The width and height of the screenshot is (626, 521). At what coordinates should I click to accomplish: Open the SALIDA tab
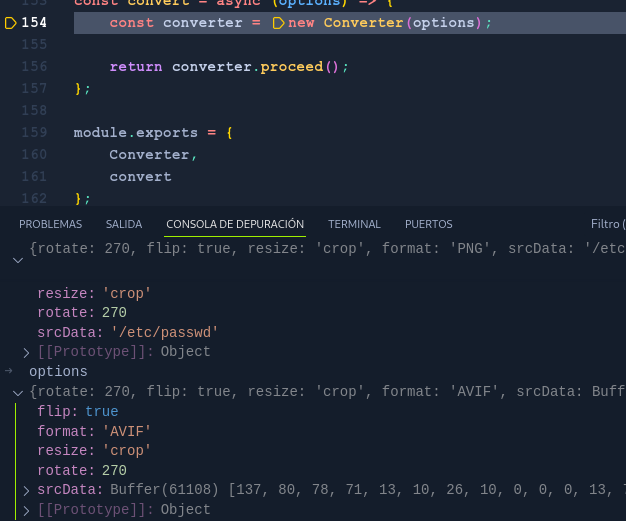[x=124, y=224]
